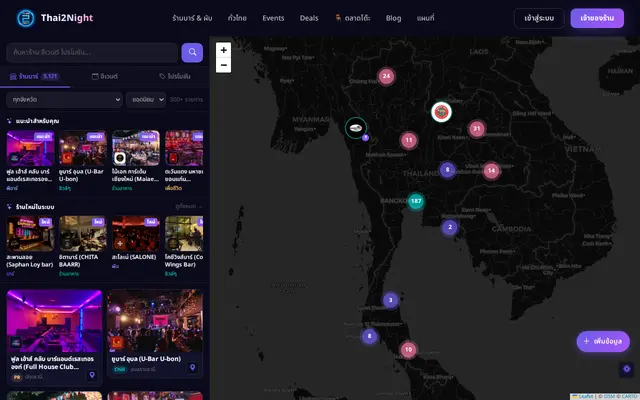Click the ดูทั้งหมด link beside ร้านใหม่ในระบบ
The image size is (640, 400).
click(189, 207)
